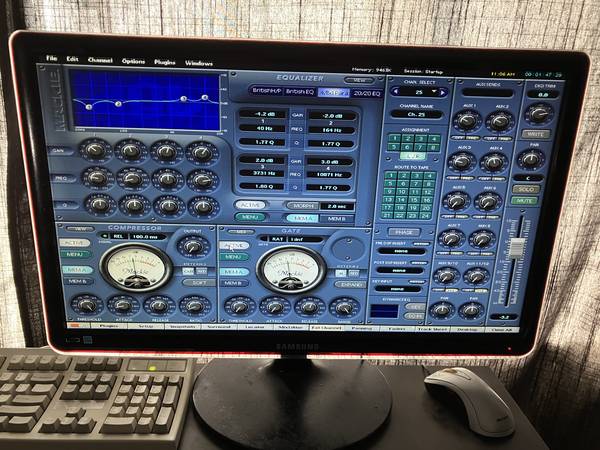The width and height of the screenshot is (600, 450).
Task: Toggle the channel Solo button
Action: 525,189
